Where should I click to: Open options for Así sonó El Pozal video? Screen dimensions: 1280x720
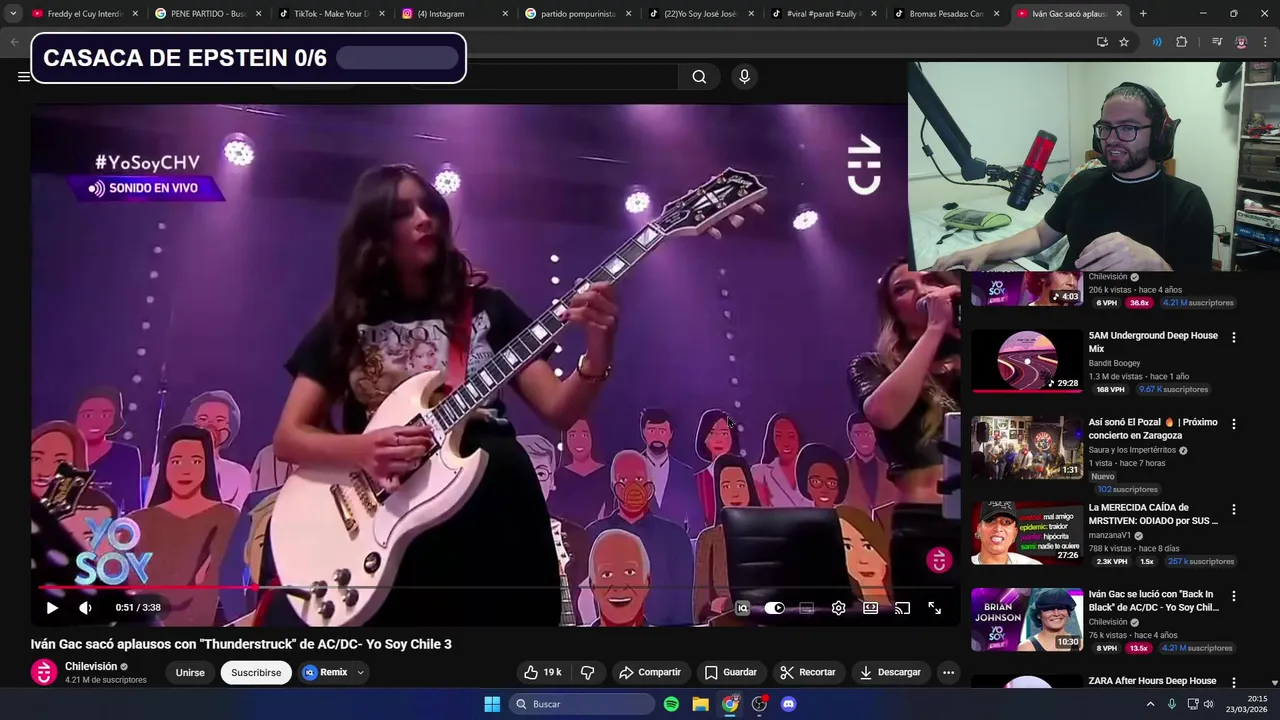tap(1233, 424)
